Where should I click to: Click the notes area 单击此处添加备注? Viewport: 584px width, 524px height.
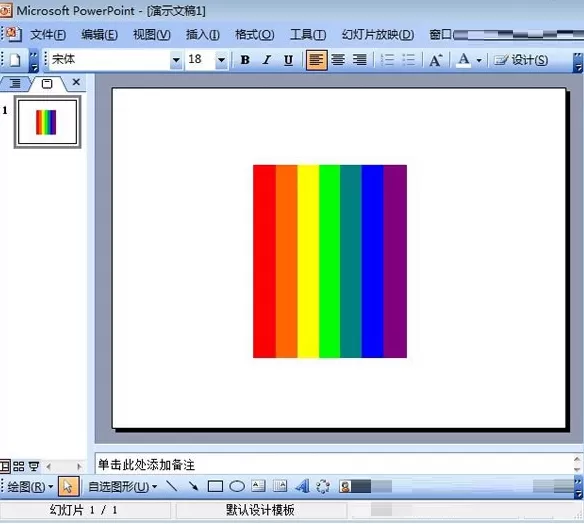tap(146, 464)
